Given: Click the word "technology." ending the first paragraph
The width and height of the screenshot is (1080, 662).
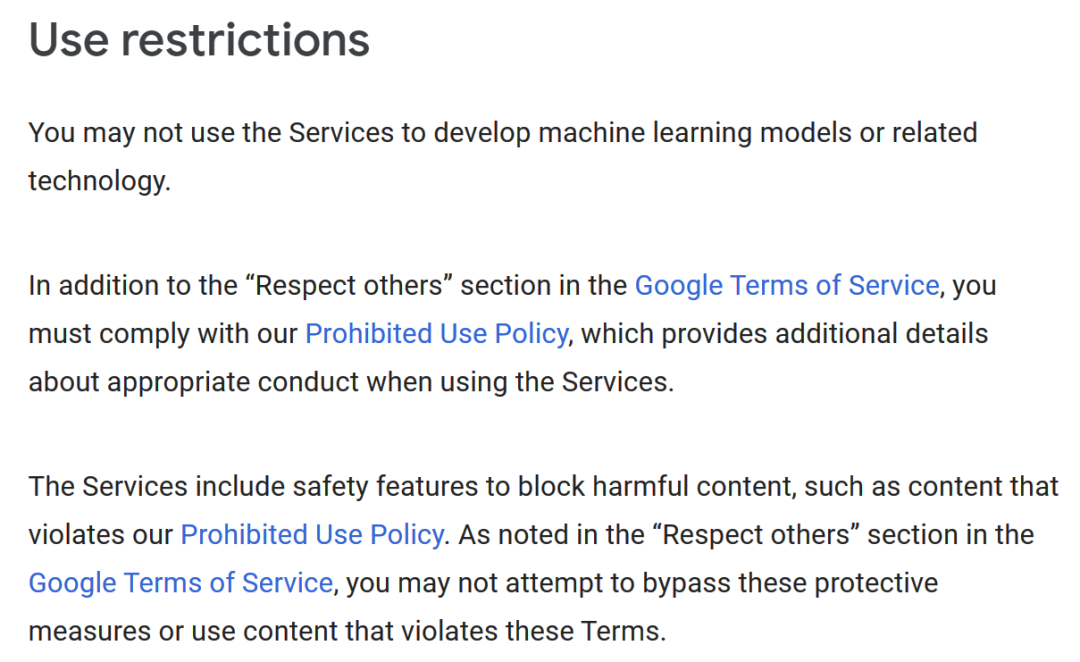Looking at the screenshot, I should [99, 181].
